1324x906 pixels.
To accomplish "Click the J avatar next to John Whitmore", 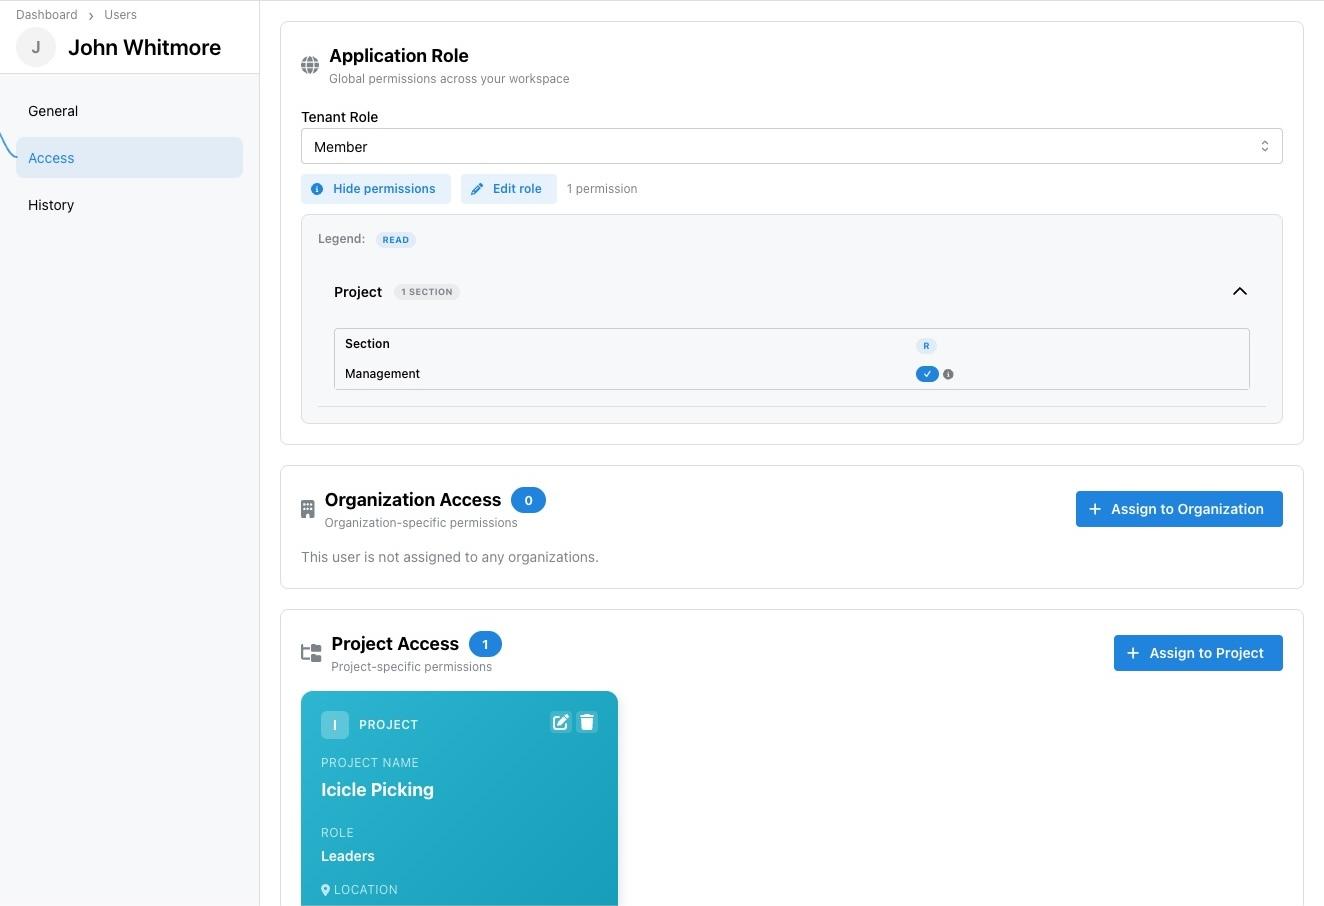I will pyautogui.click(x=35, y=46).
